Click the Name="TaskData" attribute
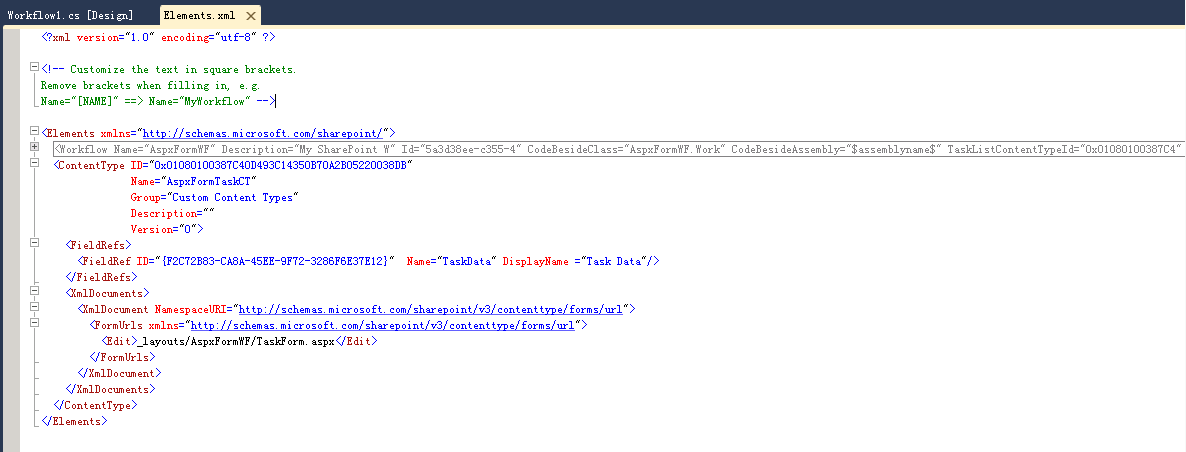This screenshot has width=1186, height=452. 452,261
